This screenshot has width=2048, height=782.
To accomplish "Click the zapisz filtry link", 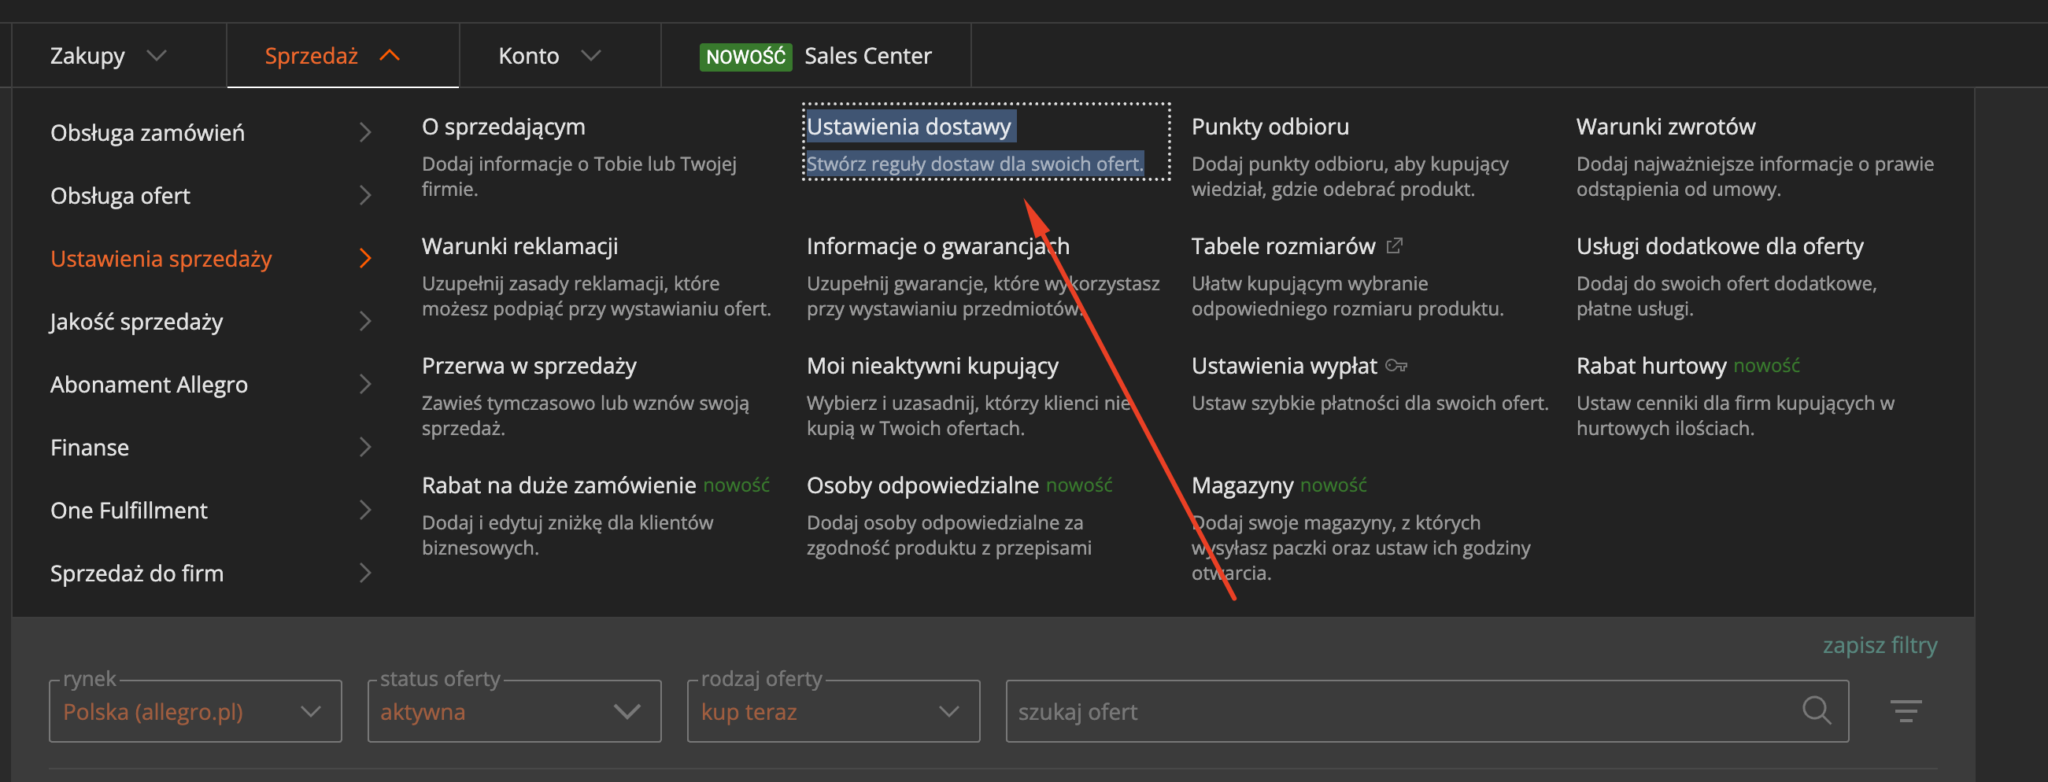I will click(x=1880, y=645).
